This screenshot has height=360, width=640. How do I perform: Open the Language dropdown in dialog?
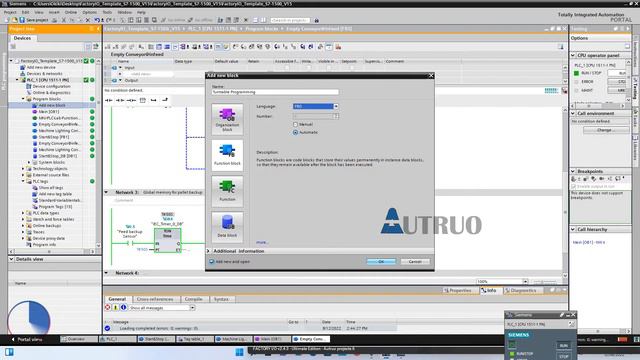336,107
